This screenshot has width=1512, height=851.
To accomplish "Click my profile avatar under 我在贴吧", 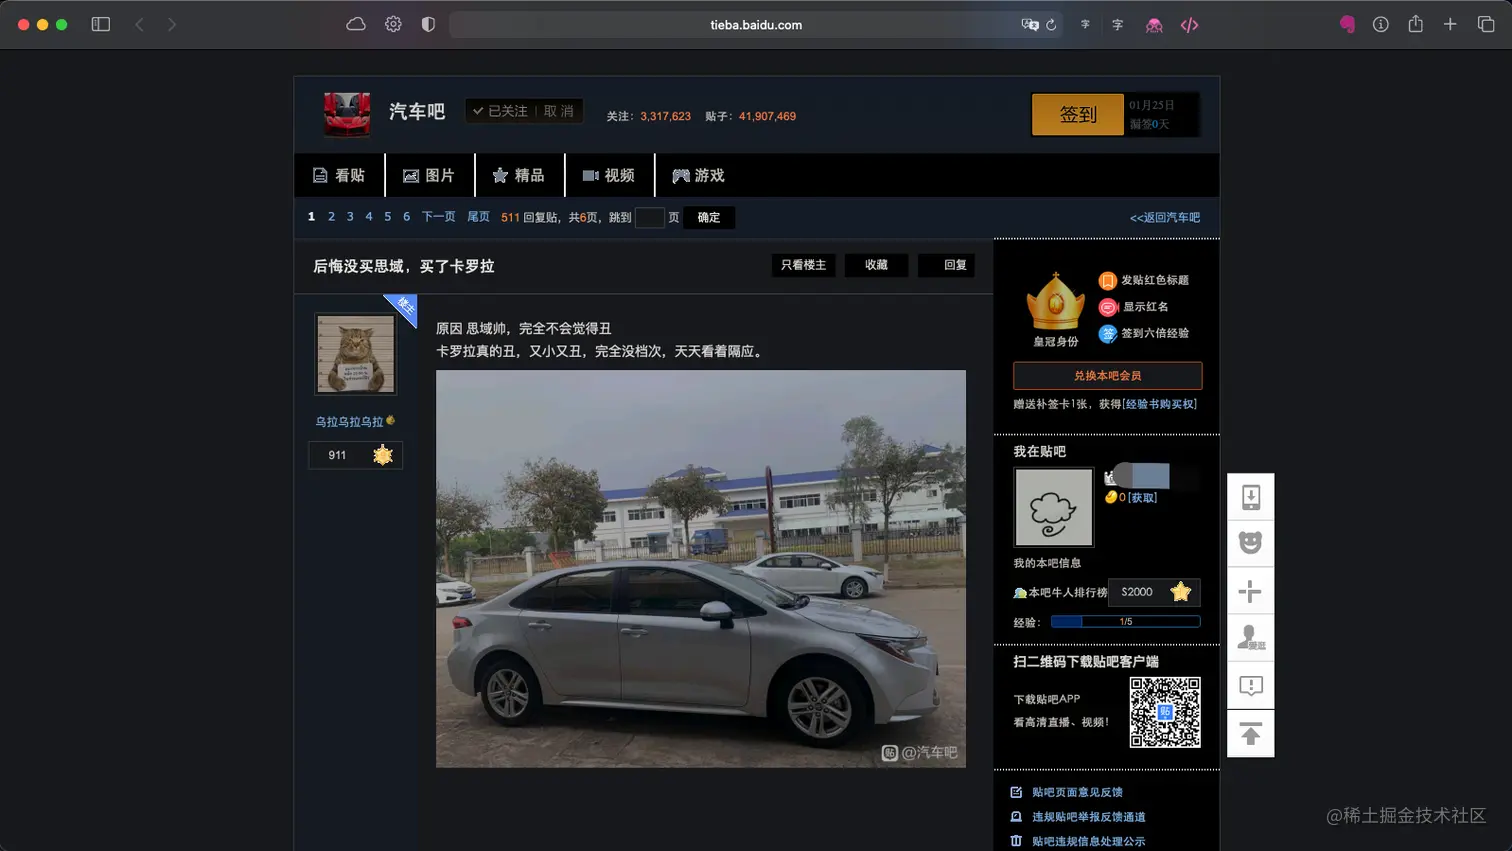I will click(x=1053, y=507).
